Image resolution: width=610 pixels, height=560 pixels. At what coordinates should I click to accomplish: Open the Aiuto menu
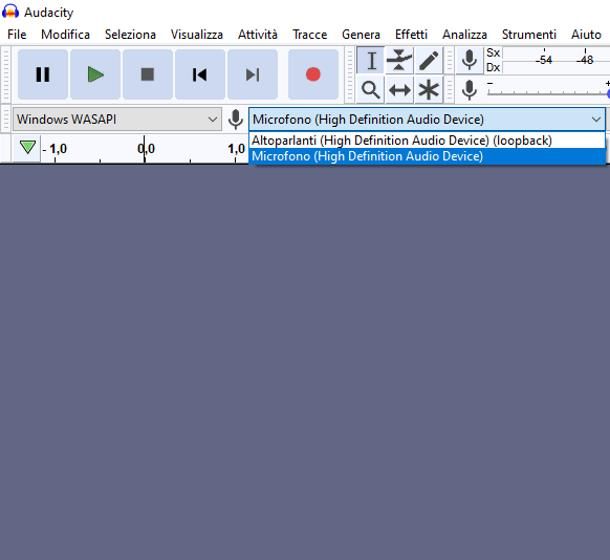click(x=586, y=34)
